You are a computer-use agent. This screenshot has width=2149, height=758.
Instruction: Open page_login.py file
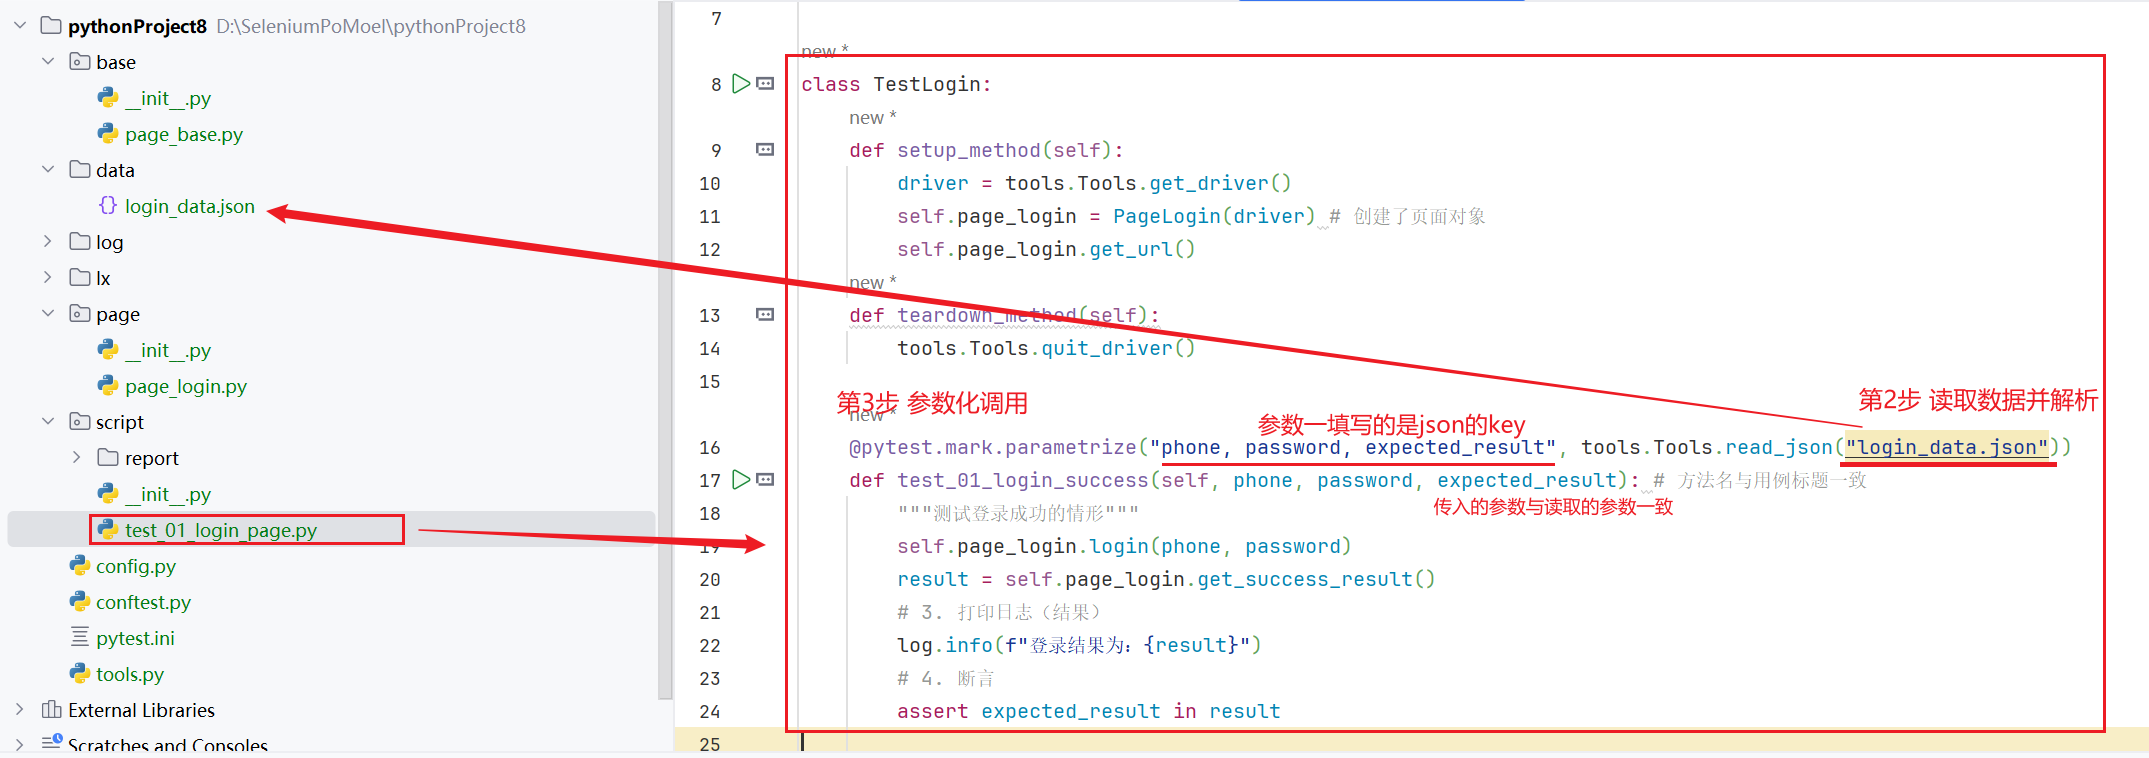pyautogui.click(x=185, y=386)
